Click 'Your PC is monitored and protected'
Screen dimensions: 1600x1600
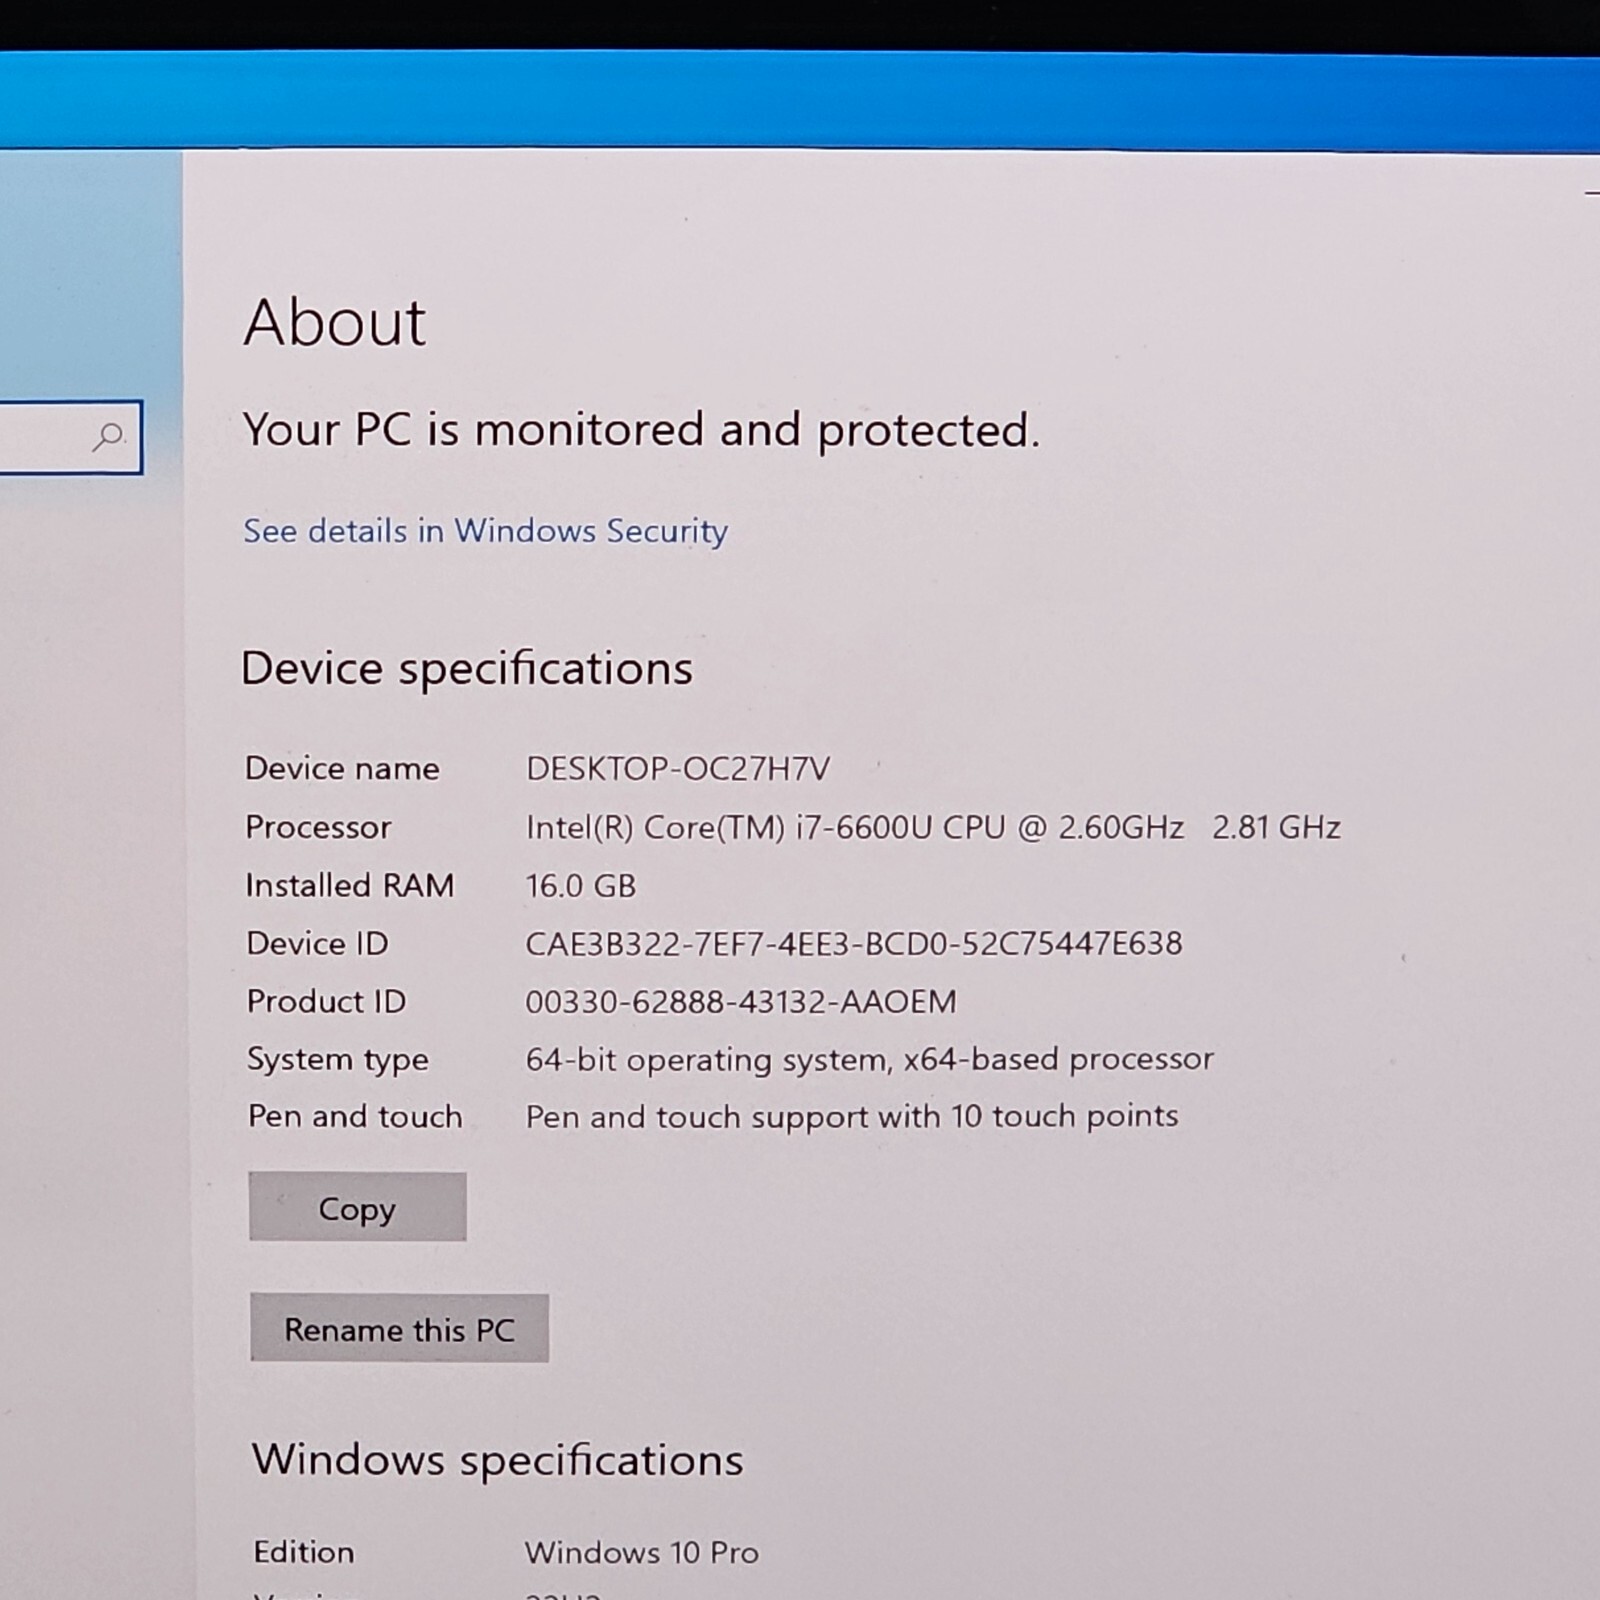click(x=641, y=430)
